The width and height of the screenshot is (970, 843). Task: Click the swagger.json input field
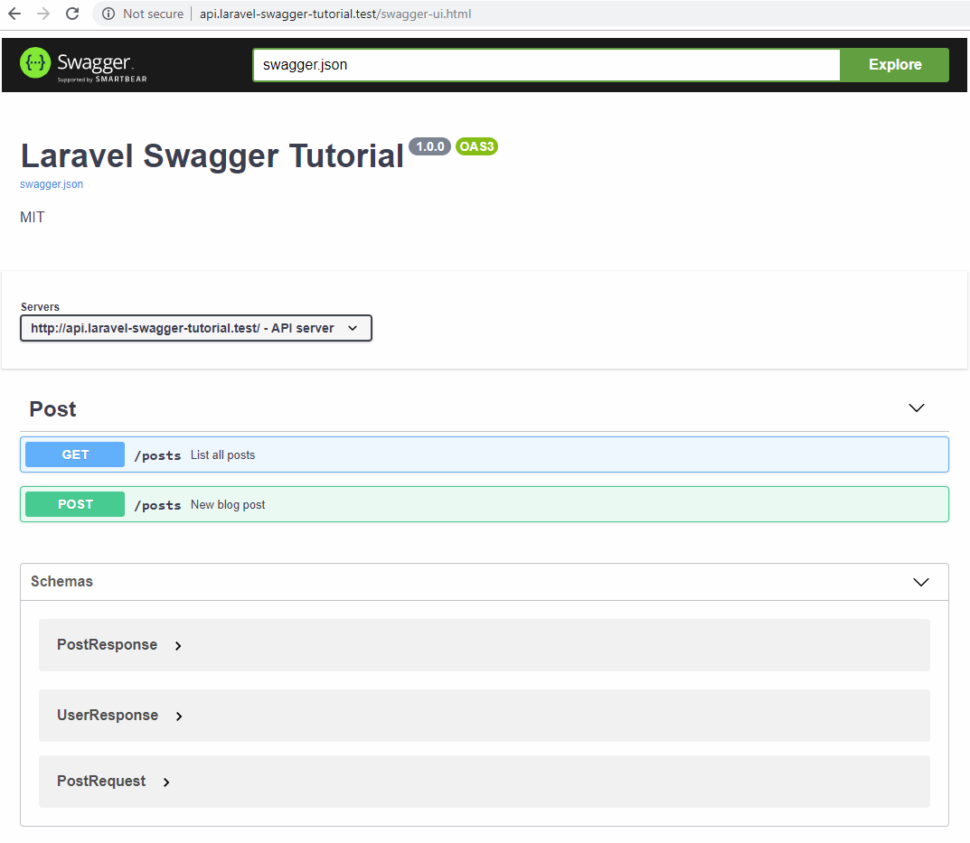[x=545, y=65]
